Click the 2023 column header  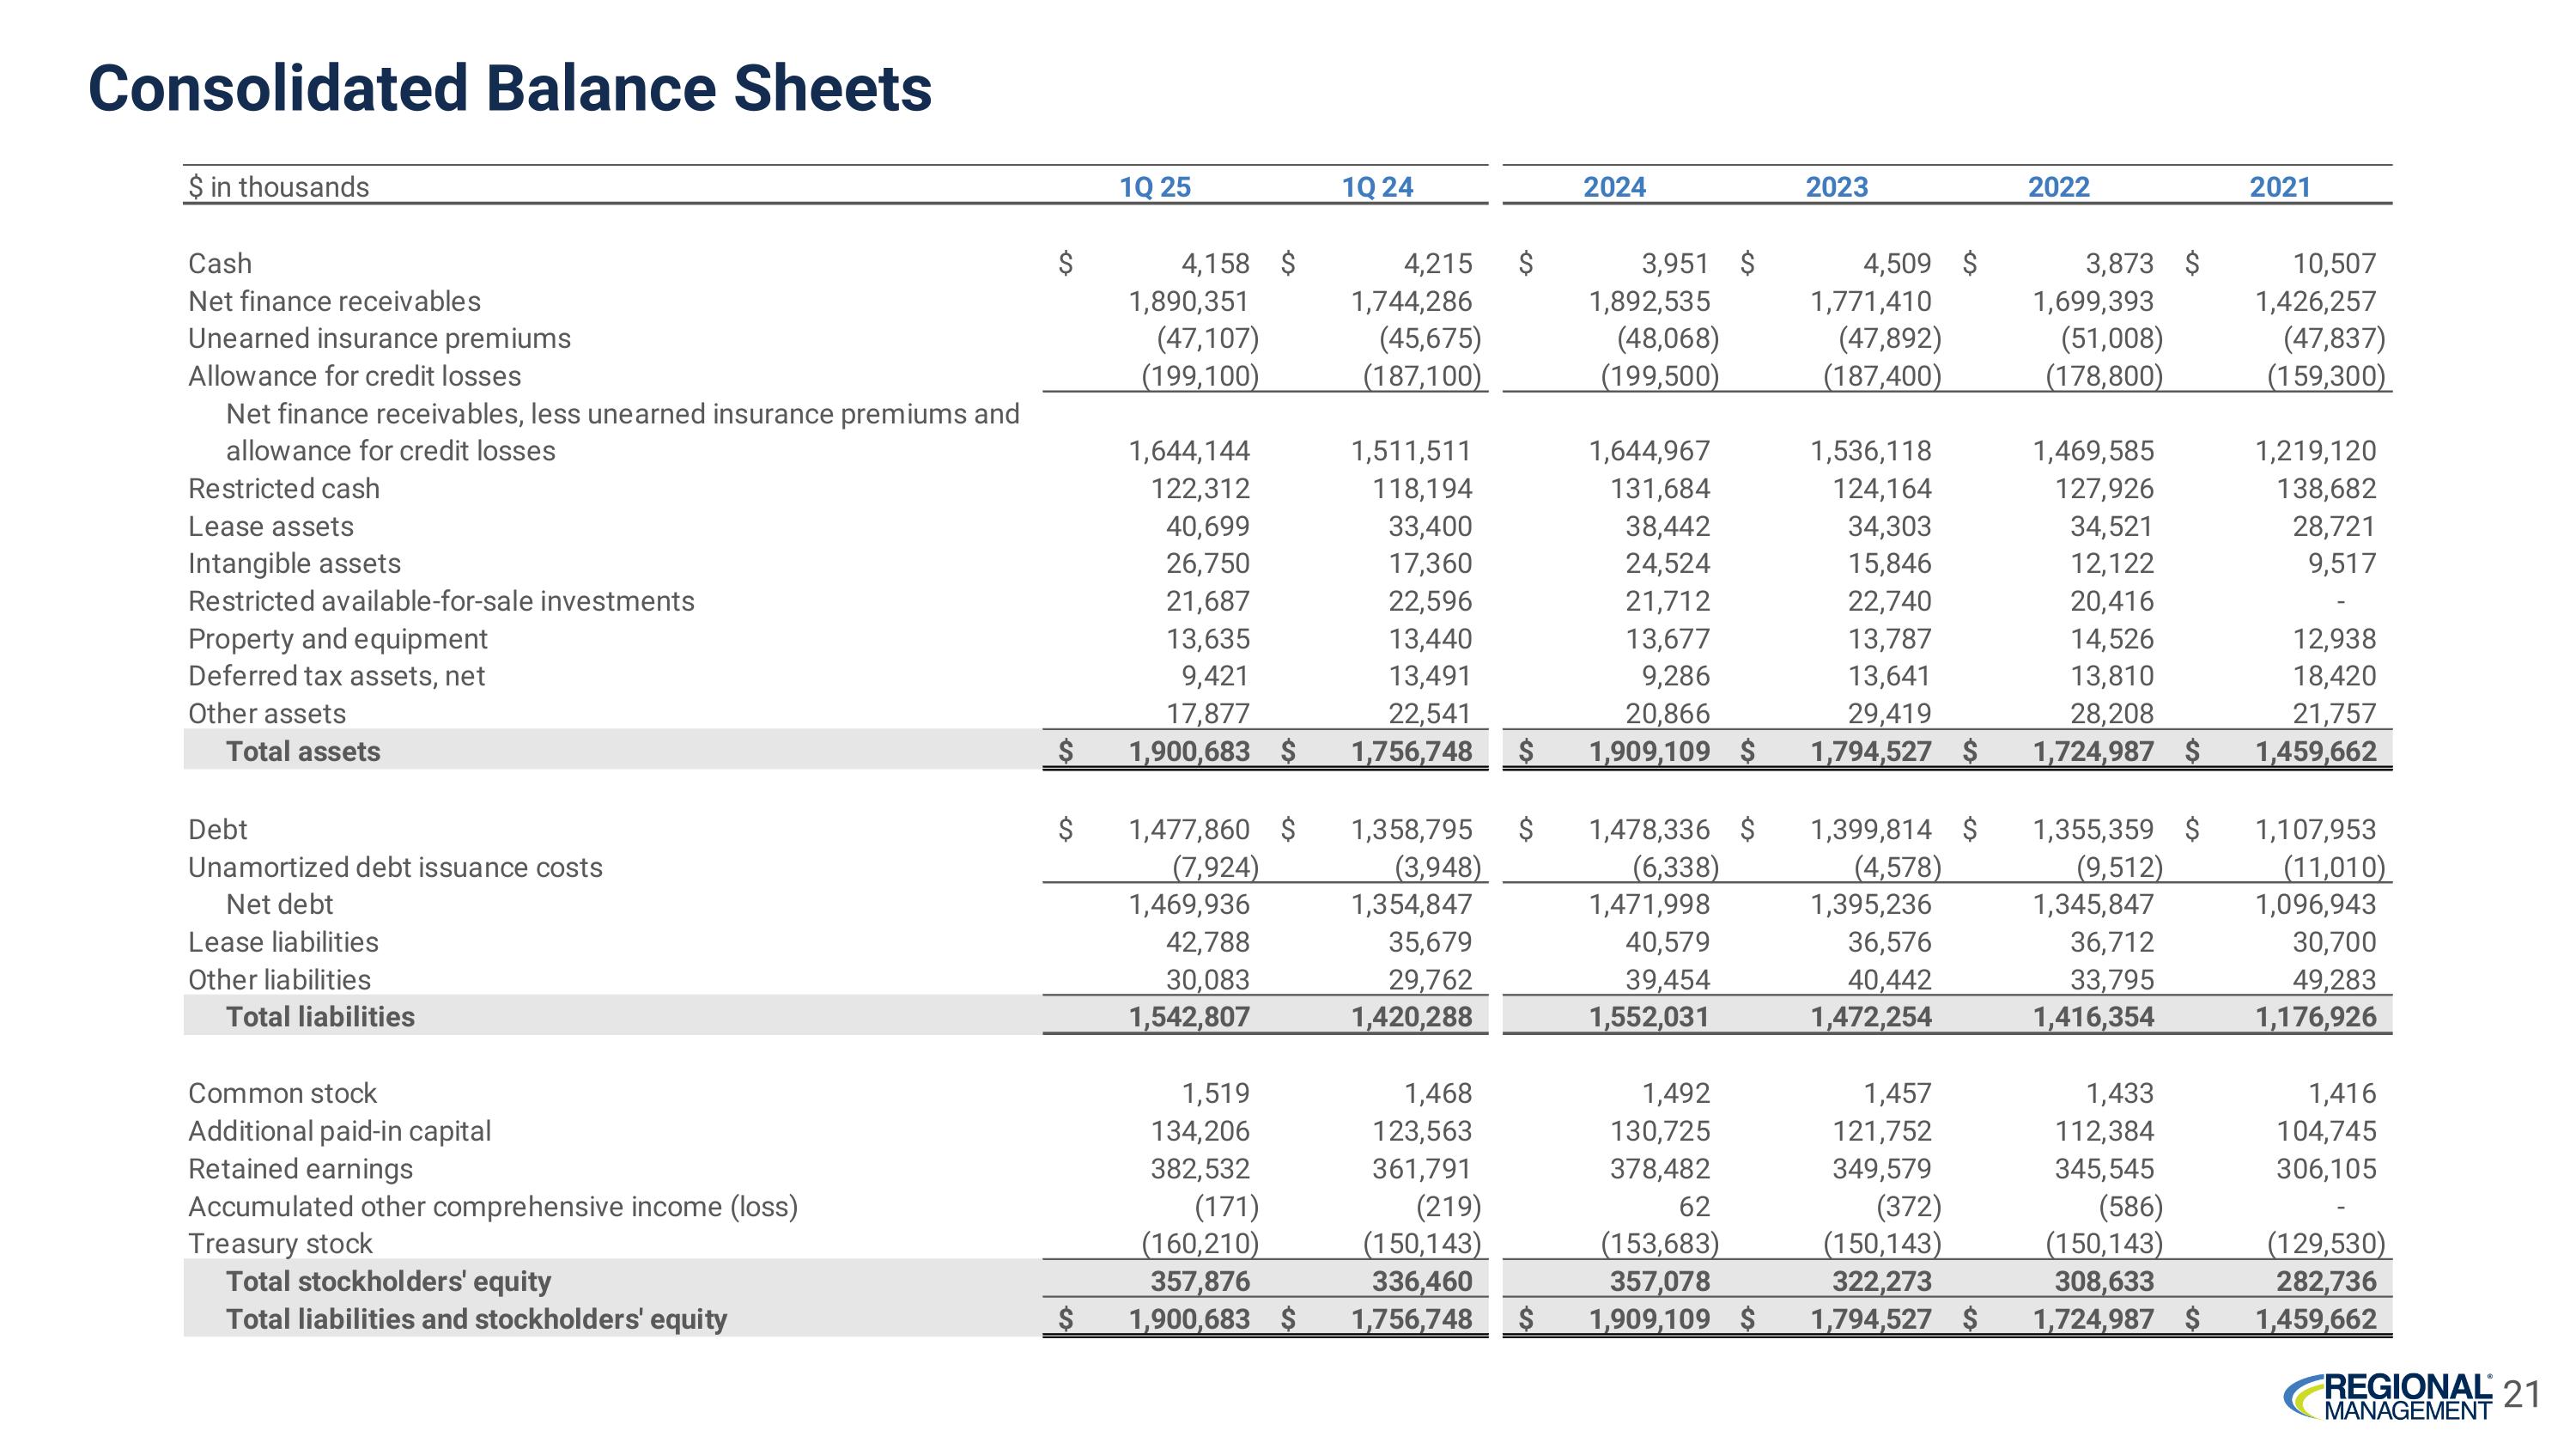pos(1836,187)
